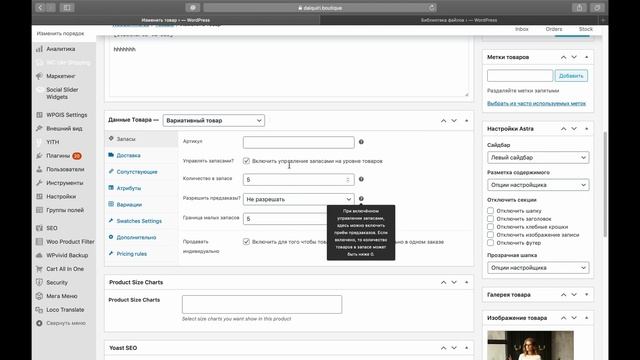This screenshot has height=360, width=640.
Task: Open the Stock activity tab
Action: [x=586, y=29]
